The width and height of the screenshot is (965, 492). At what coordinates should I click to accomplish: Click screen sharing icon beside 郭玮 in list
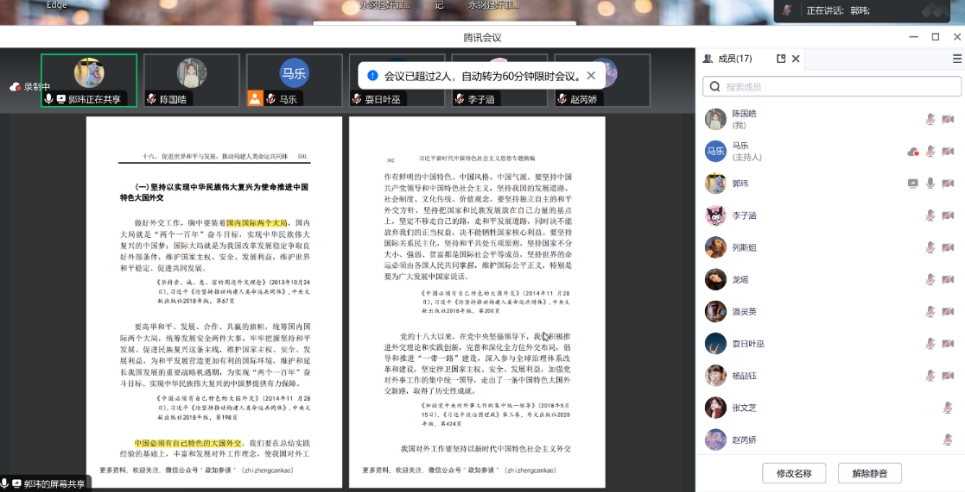click(x=912, y=183)
